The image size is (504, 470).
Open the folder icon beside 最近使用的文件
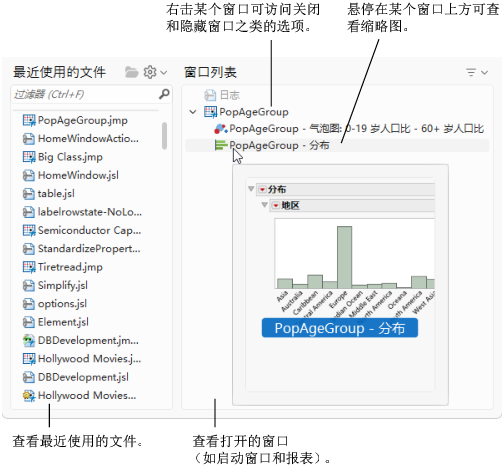click(x=131, y=72)
